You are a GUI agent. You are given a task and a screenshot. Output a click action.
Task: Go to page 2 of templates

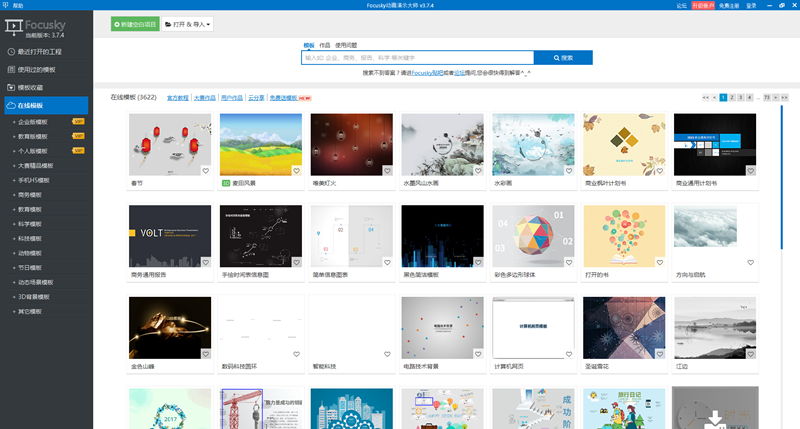pyautogui.click(x=732, y=98)
